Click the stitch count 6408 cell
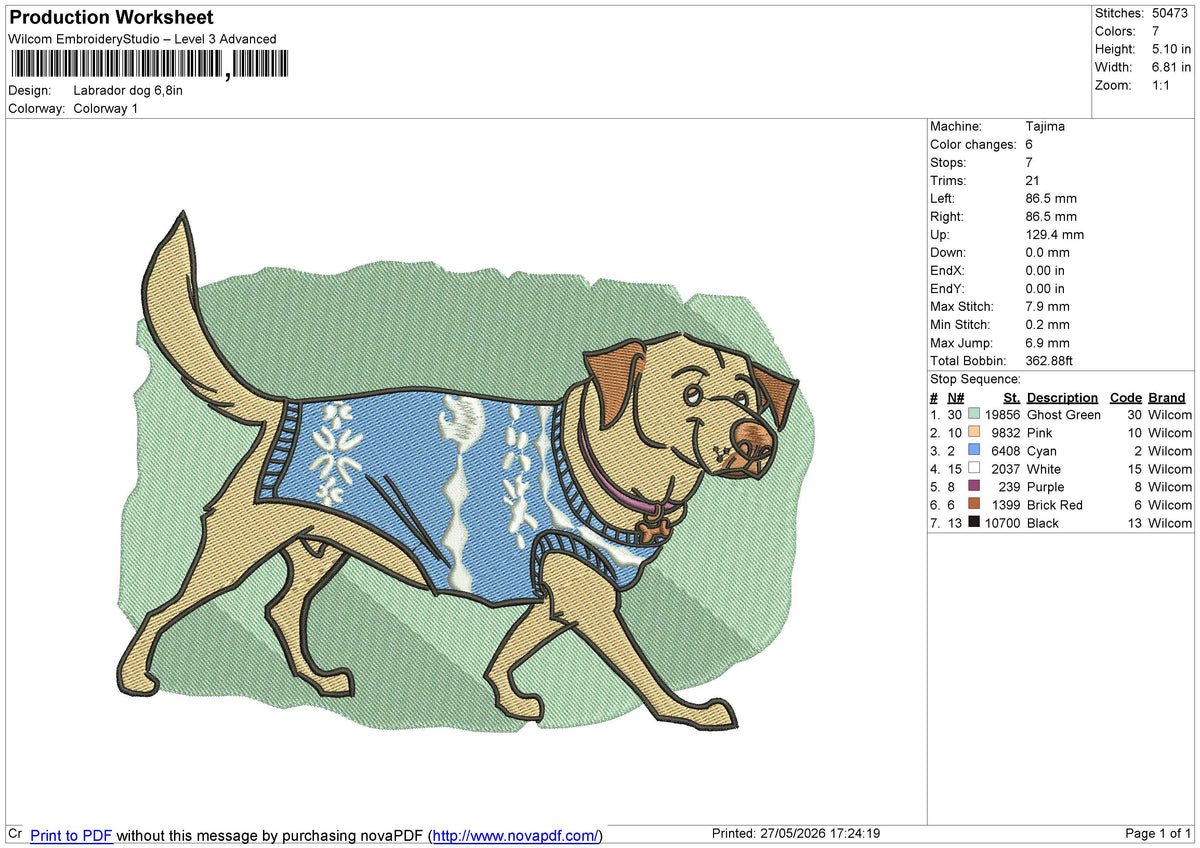The height and width of the screenshot is (848, 1200). click(x=1006, y=451)
